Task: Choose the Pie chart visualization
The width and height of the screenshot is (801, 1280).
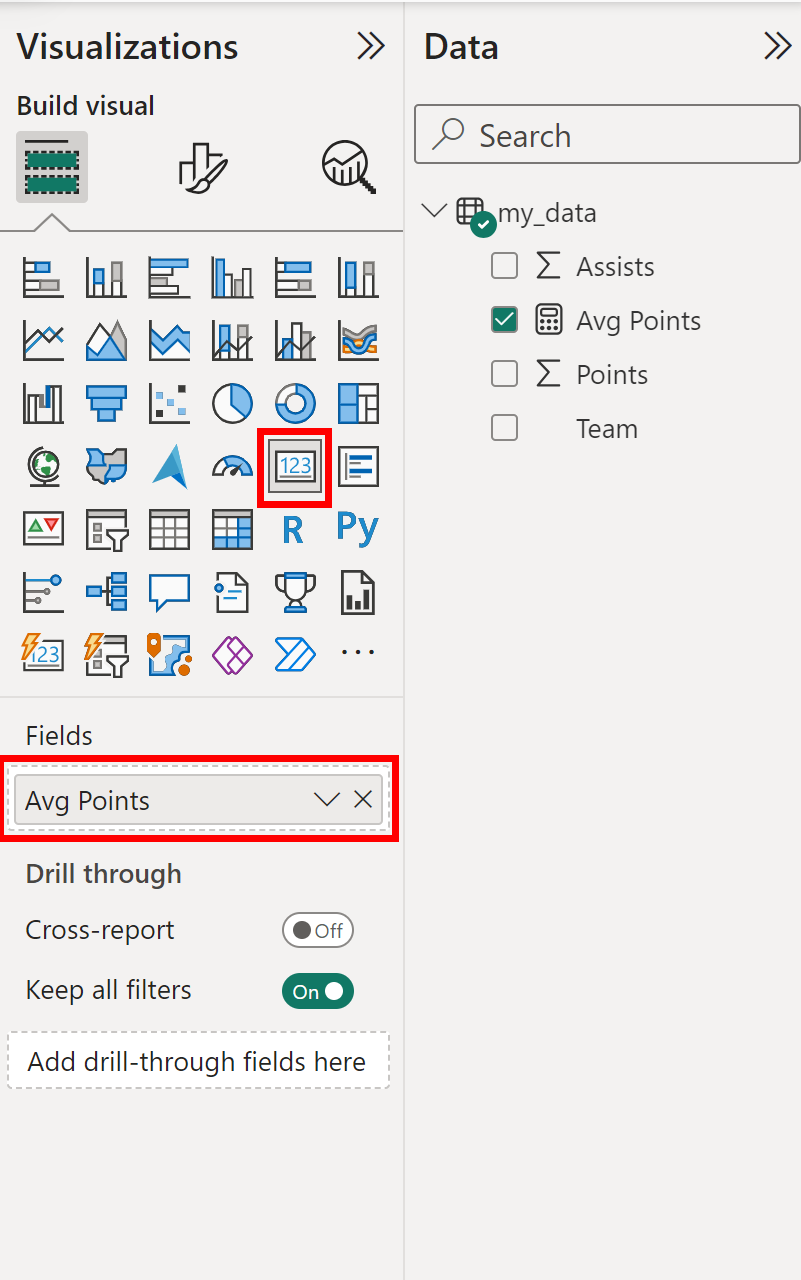Action: tap(232, 403)
